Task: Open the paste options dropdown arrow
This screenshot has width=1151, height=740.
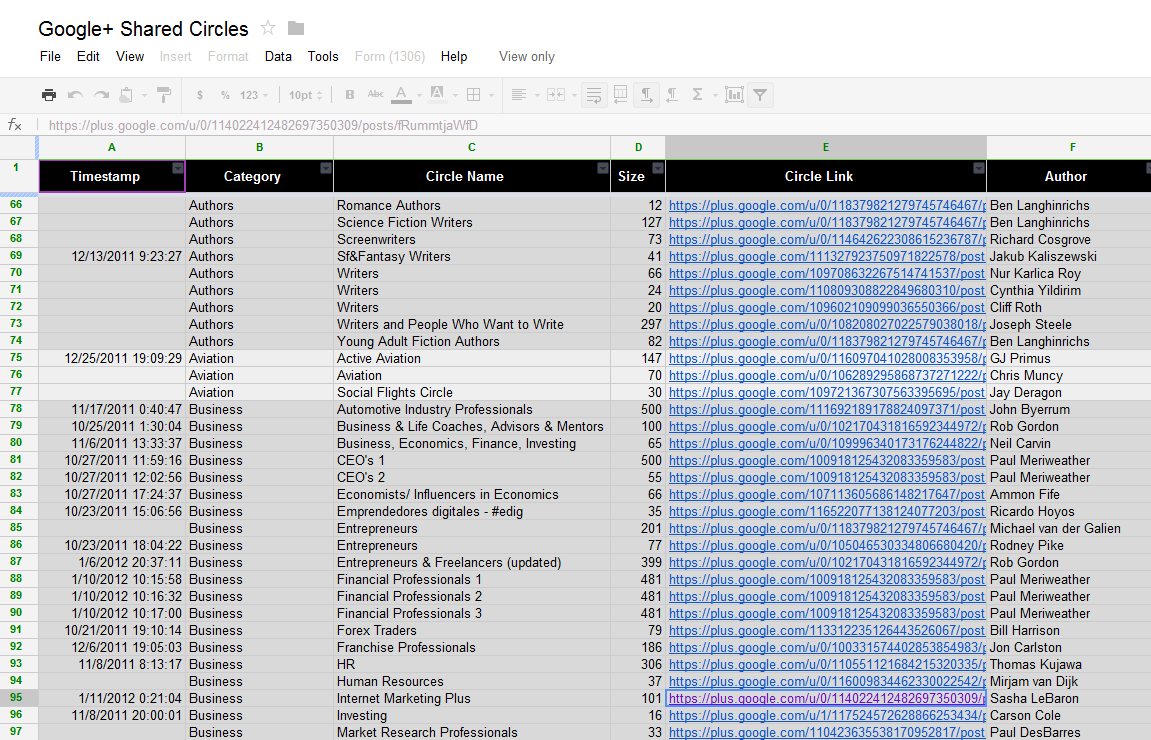Action: 144,95
